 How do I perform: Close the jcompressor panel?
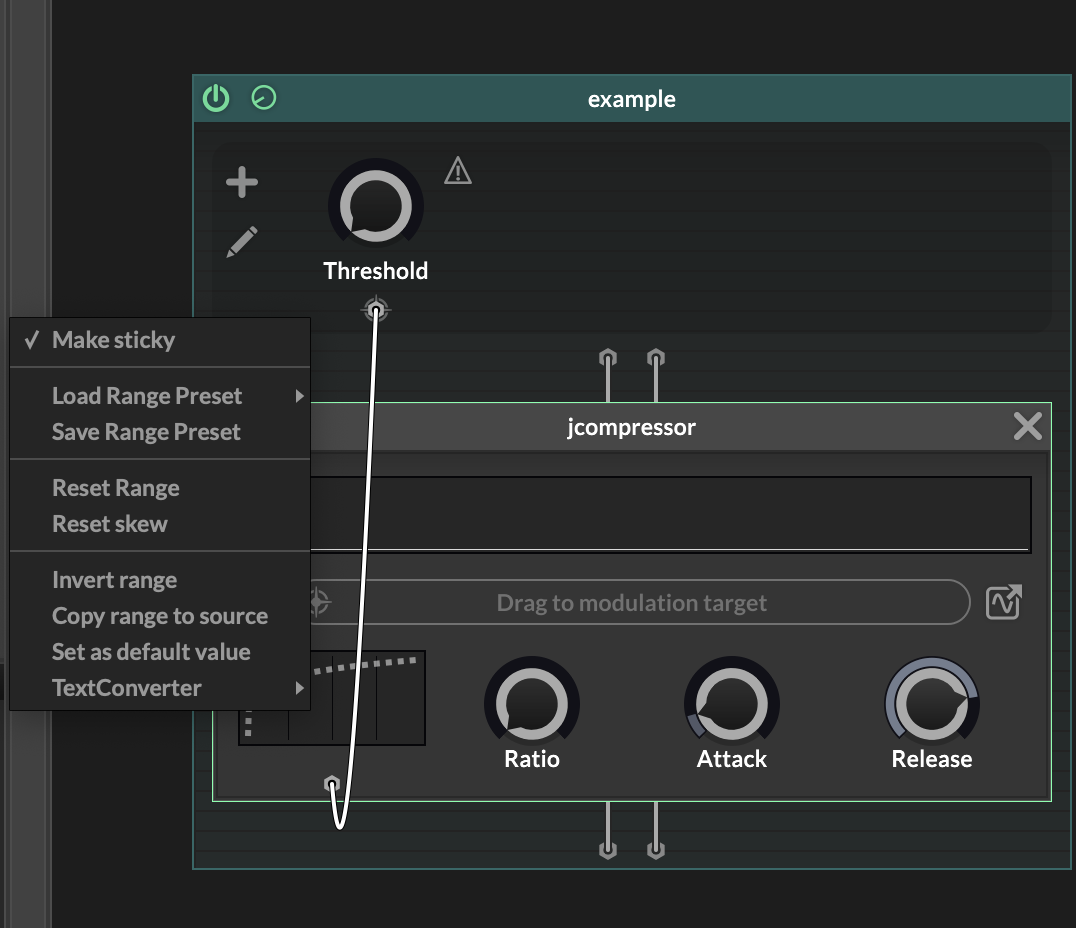[x=1027, y=427]
